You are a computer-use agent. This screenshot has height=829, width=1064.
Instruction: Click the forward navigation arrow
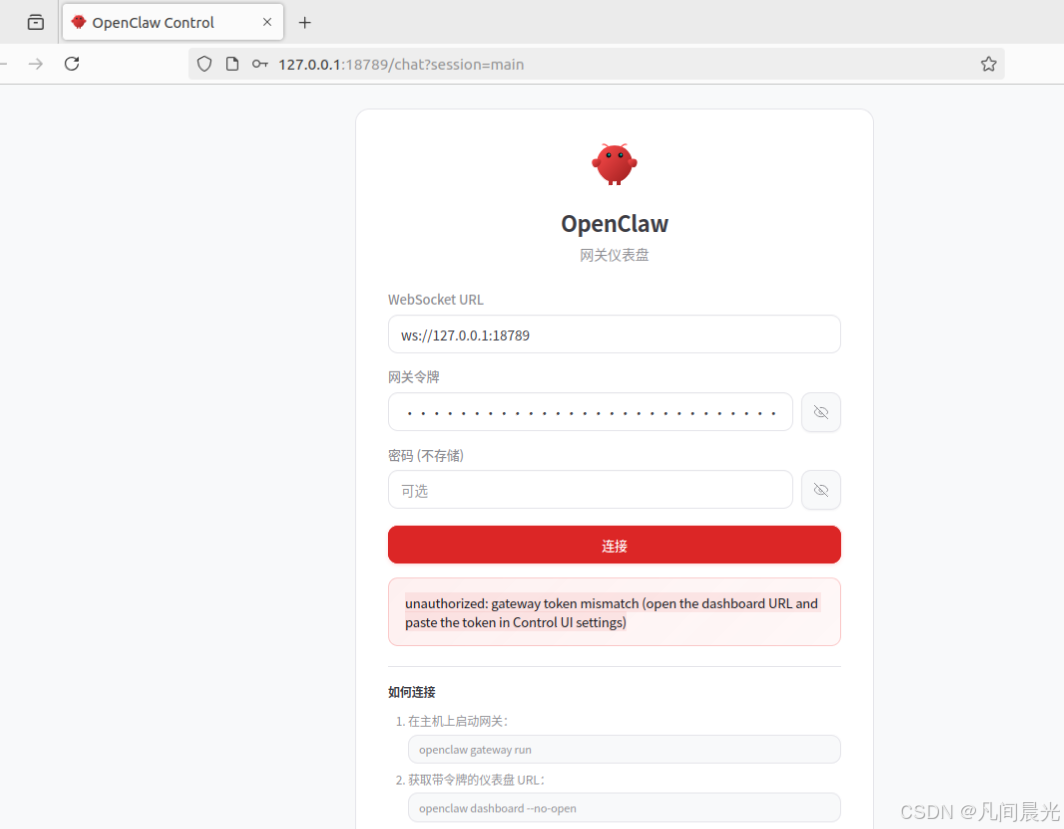(x=35, y=64)
